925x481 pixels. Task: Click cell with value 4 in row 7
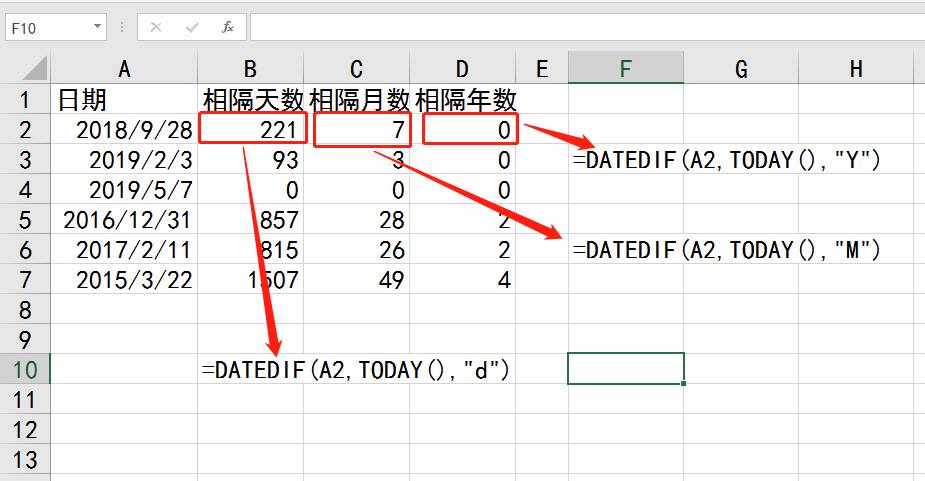(462, 280)
